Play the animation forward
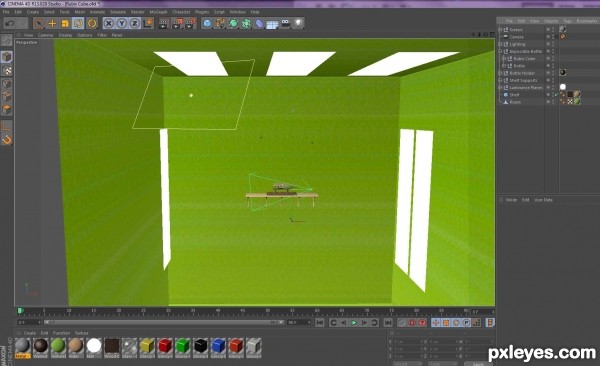 354,323
